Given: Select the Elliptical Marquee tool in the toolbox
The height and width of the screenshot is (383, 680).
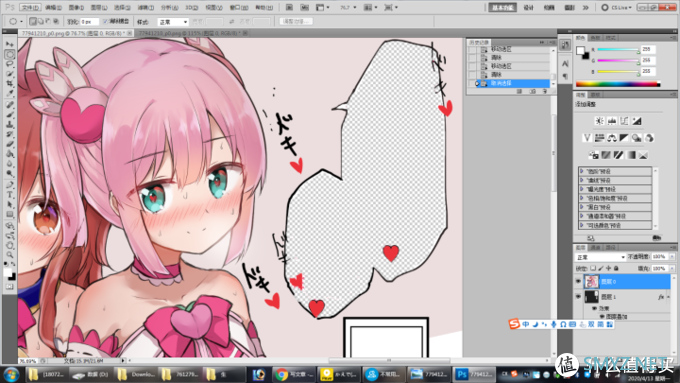Looking at the screenshot, I should [x=10, y=54].
